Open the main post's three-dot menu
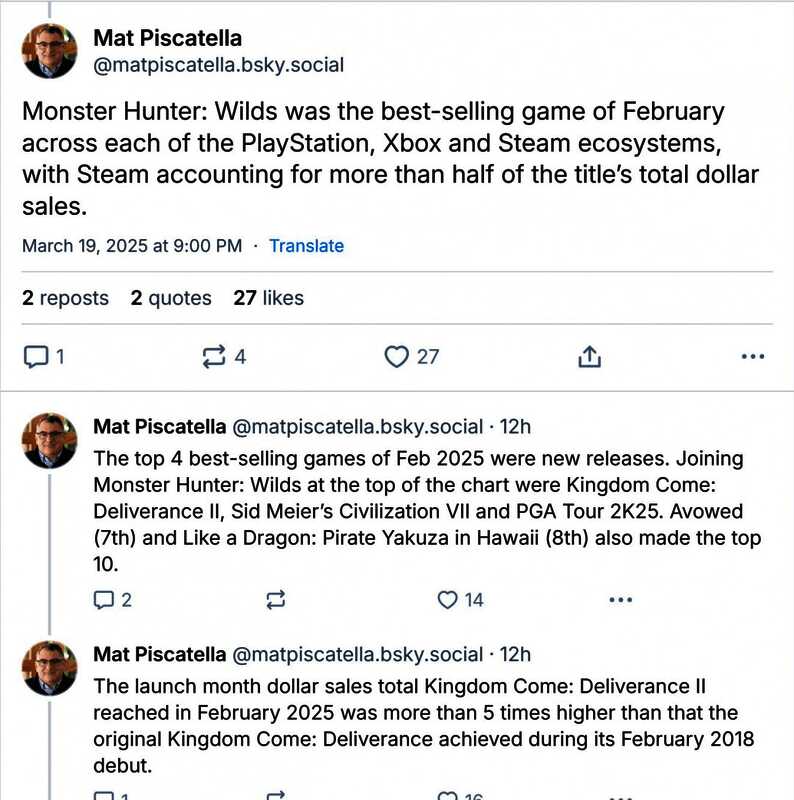This screenshot has height=800, width=794. [x=752, y=356]
